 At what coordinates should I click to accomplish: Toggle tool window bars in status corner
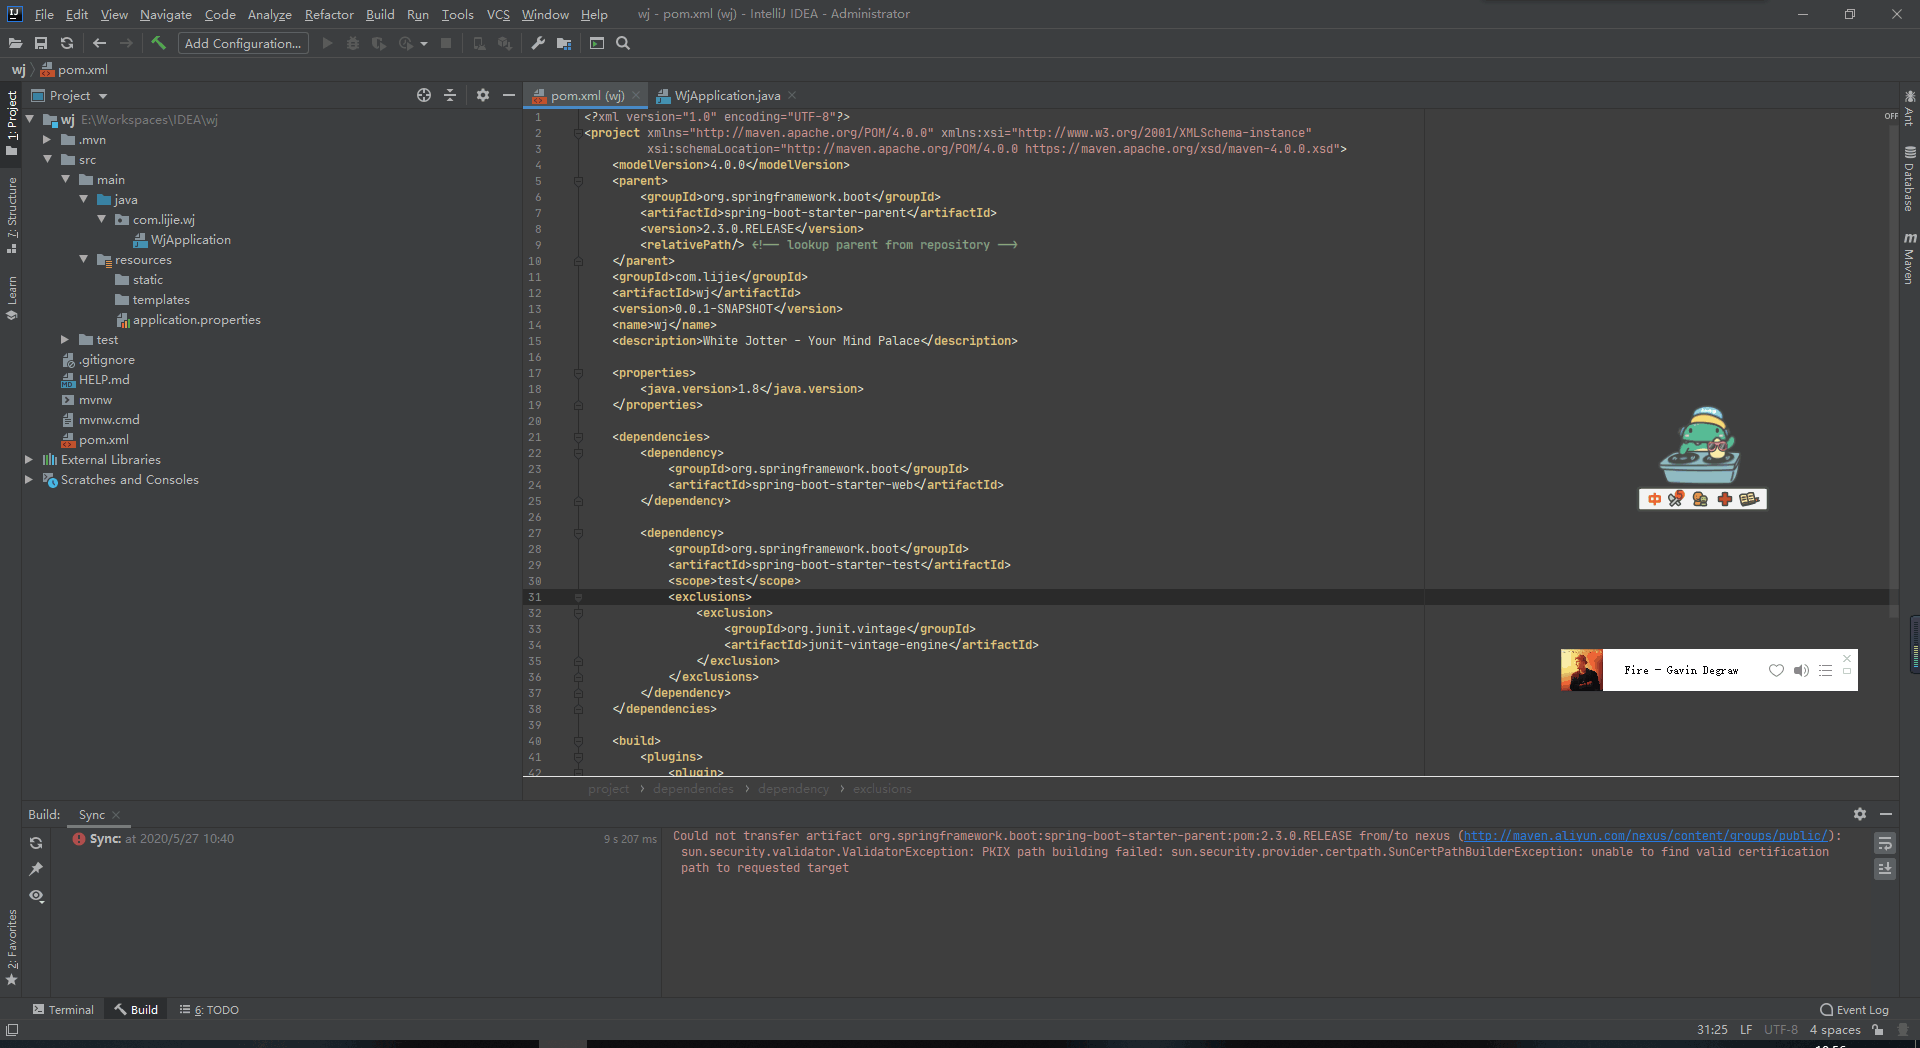[12, 1029]
